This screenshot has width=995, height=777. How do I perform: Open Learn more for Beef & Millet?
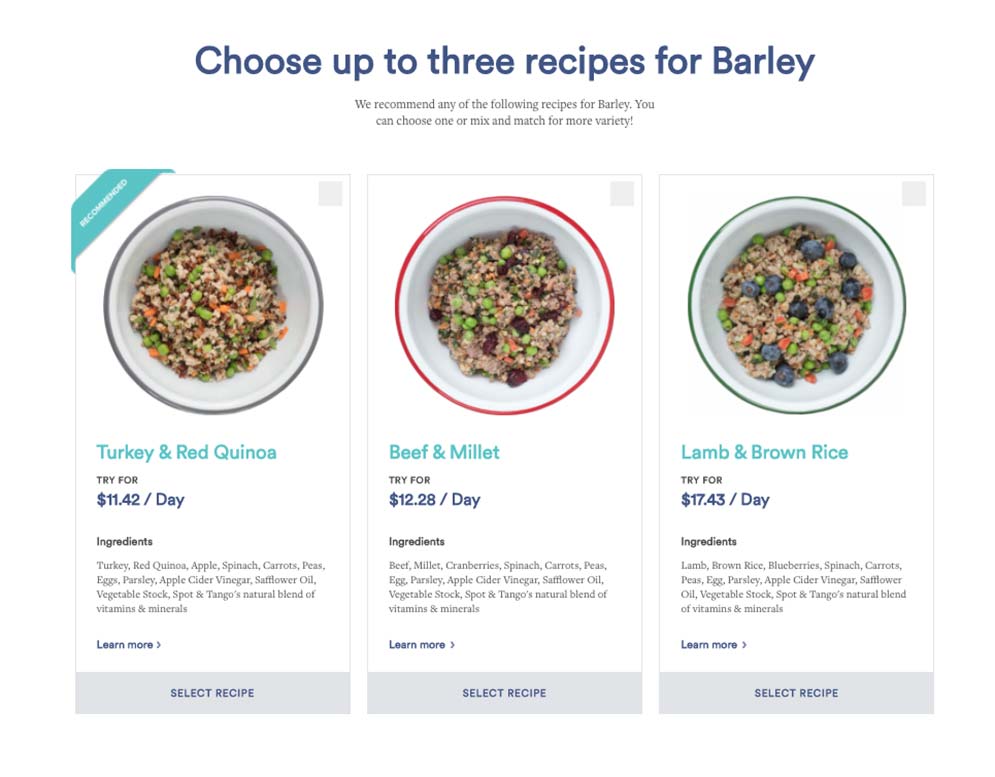click(421, 644)
